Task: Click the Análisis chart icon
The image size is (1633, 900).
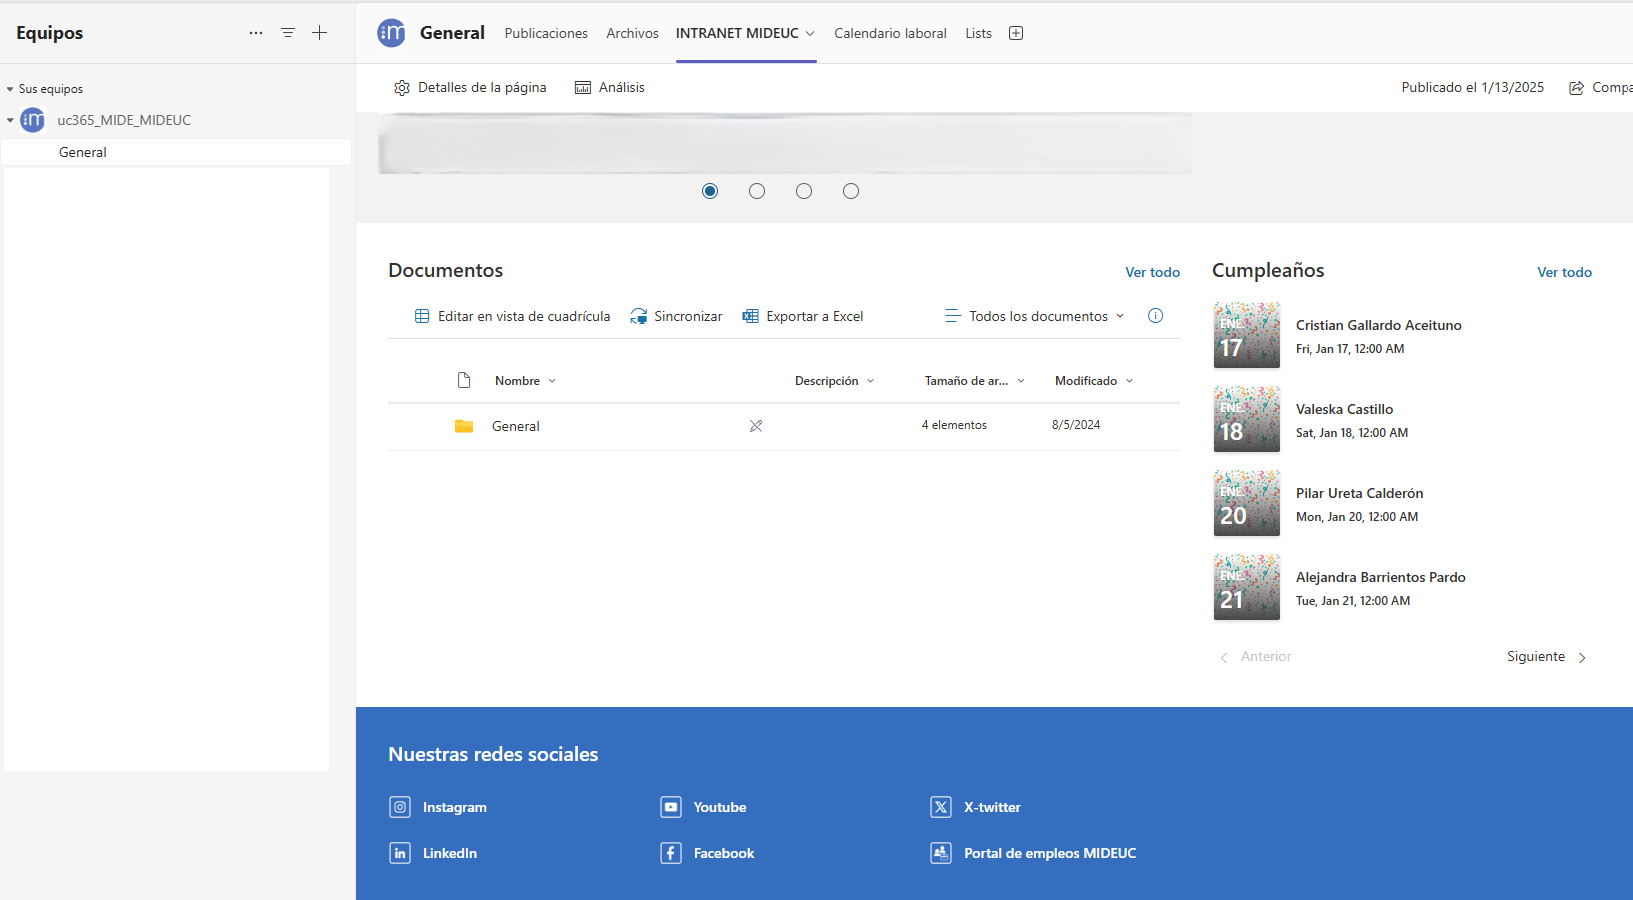Action: (x=583, y=88)
